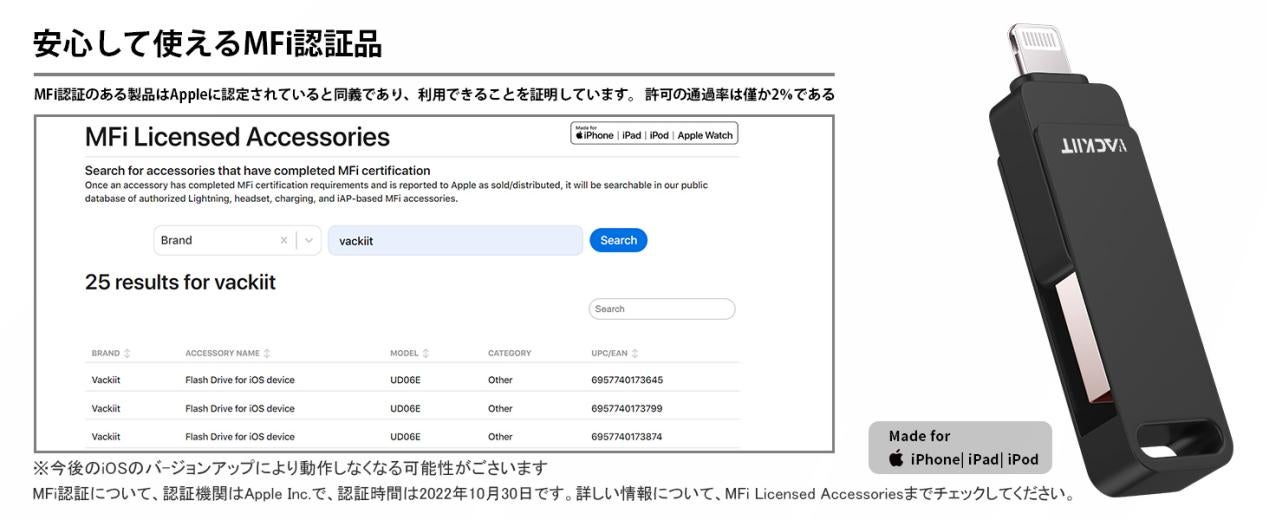The image size is (1269, 520).
Task: Select UPC 6957740173874 cell
Action: (x=627, y=436)
